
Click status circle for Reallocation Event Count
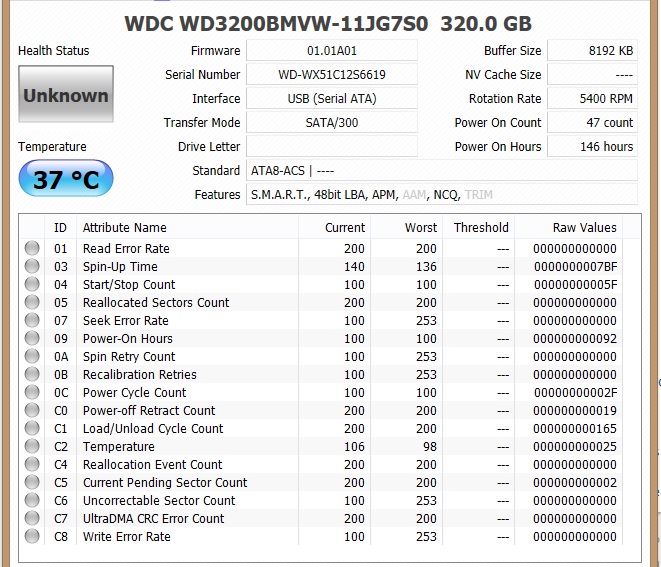tap(32, 464)
